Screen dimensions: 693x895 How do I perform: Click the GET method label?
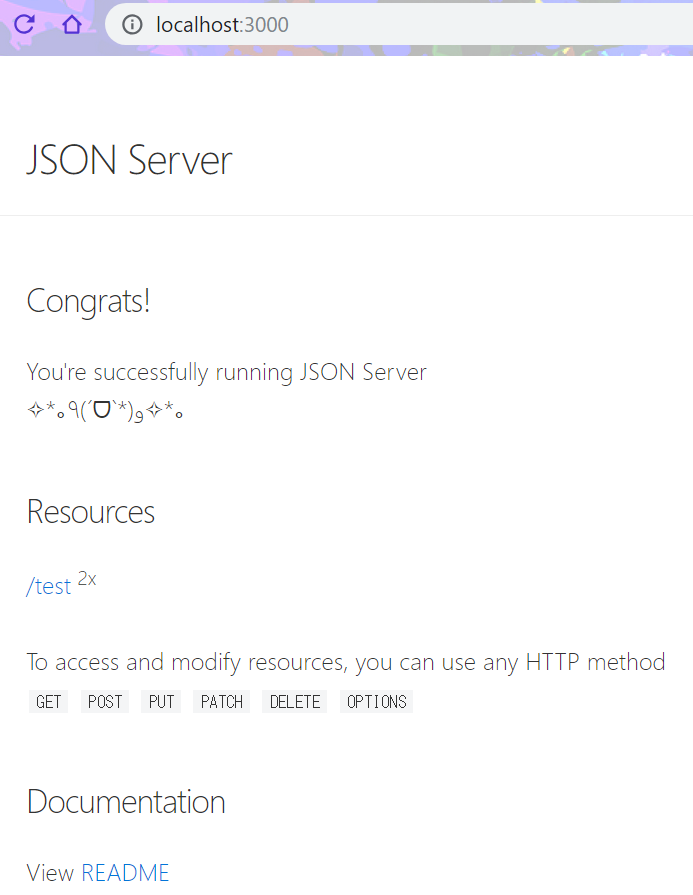pos(49,702)
